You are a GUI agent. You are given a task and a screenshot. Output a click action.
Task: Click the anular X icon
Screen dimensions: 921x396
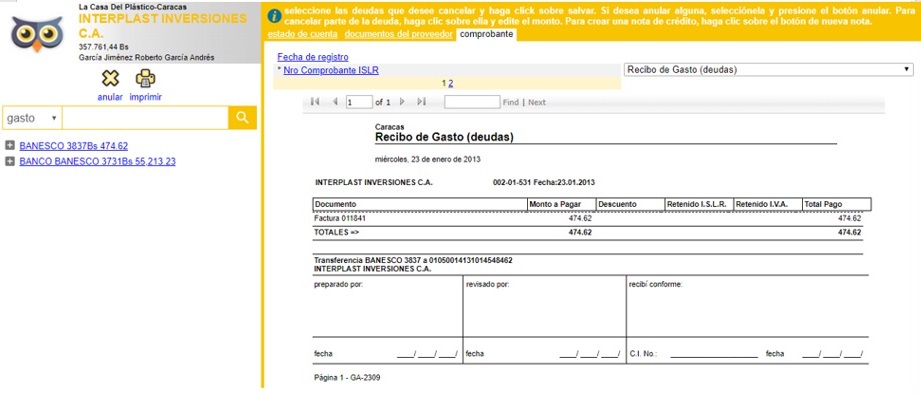tap(110, 78)
